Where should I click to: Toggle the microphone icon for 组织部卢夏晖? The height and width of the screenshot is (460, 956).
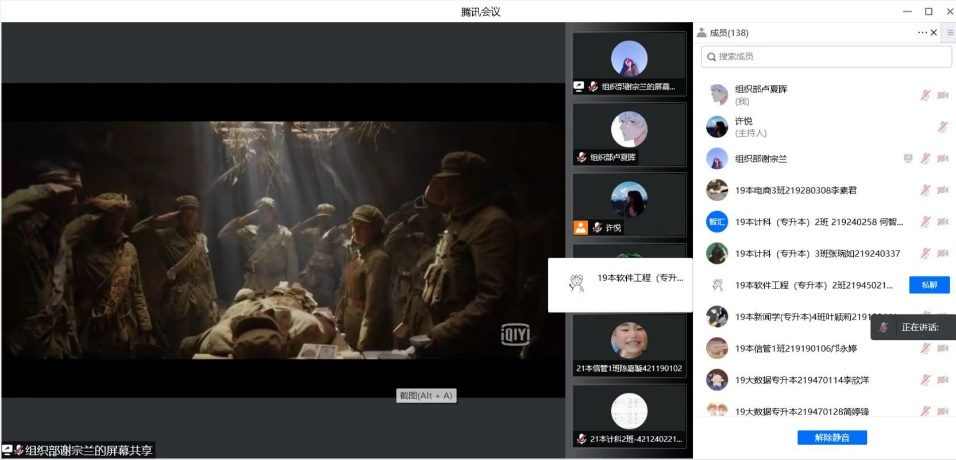(x=926, y=95)
